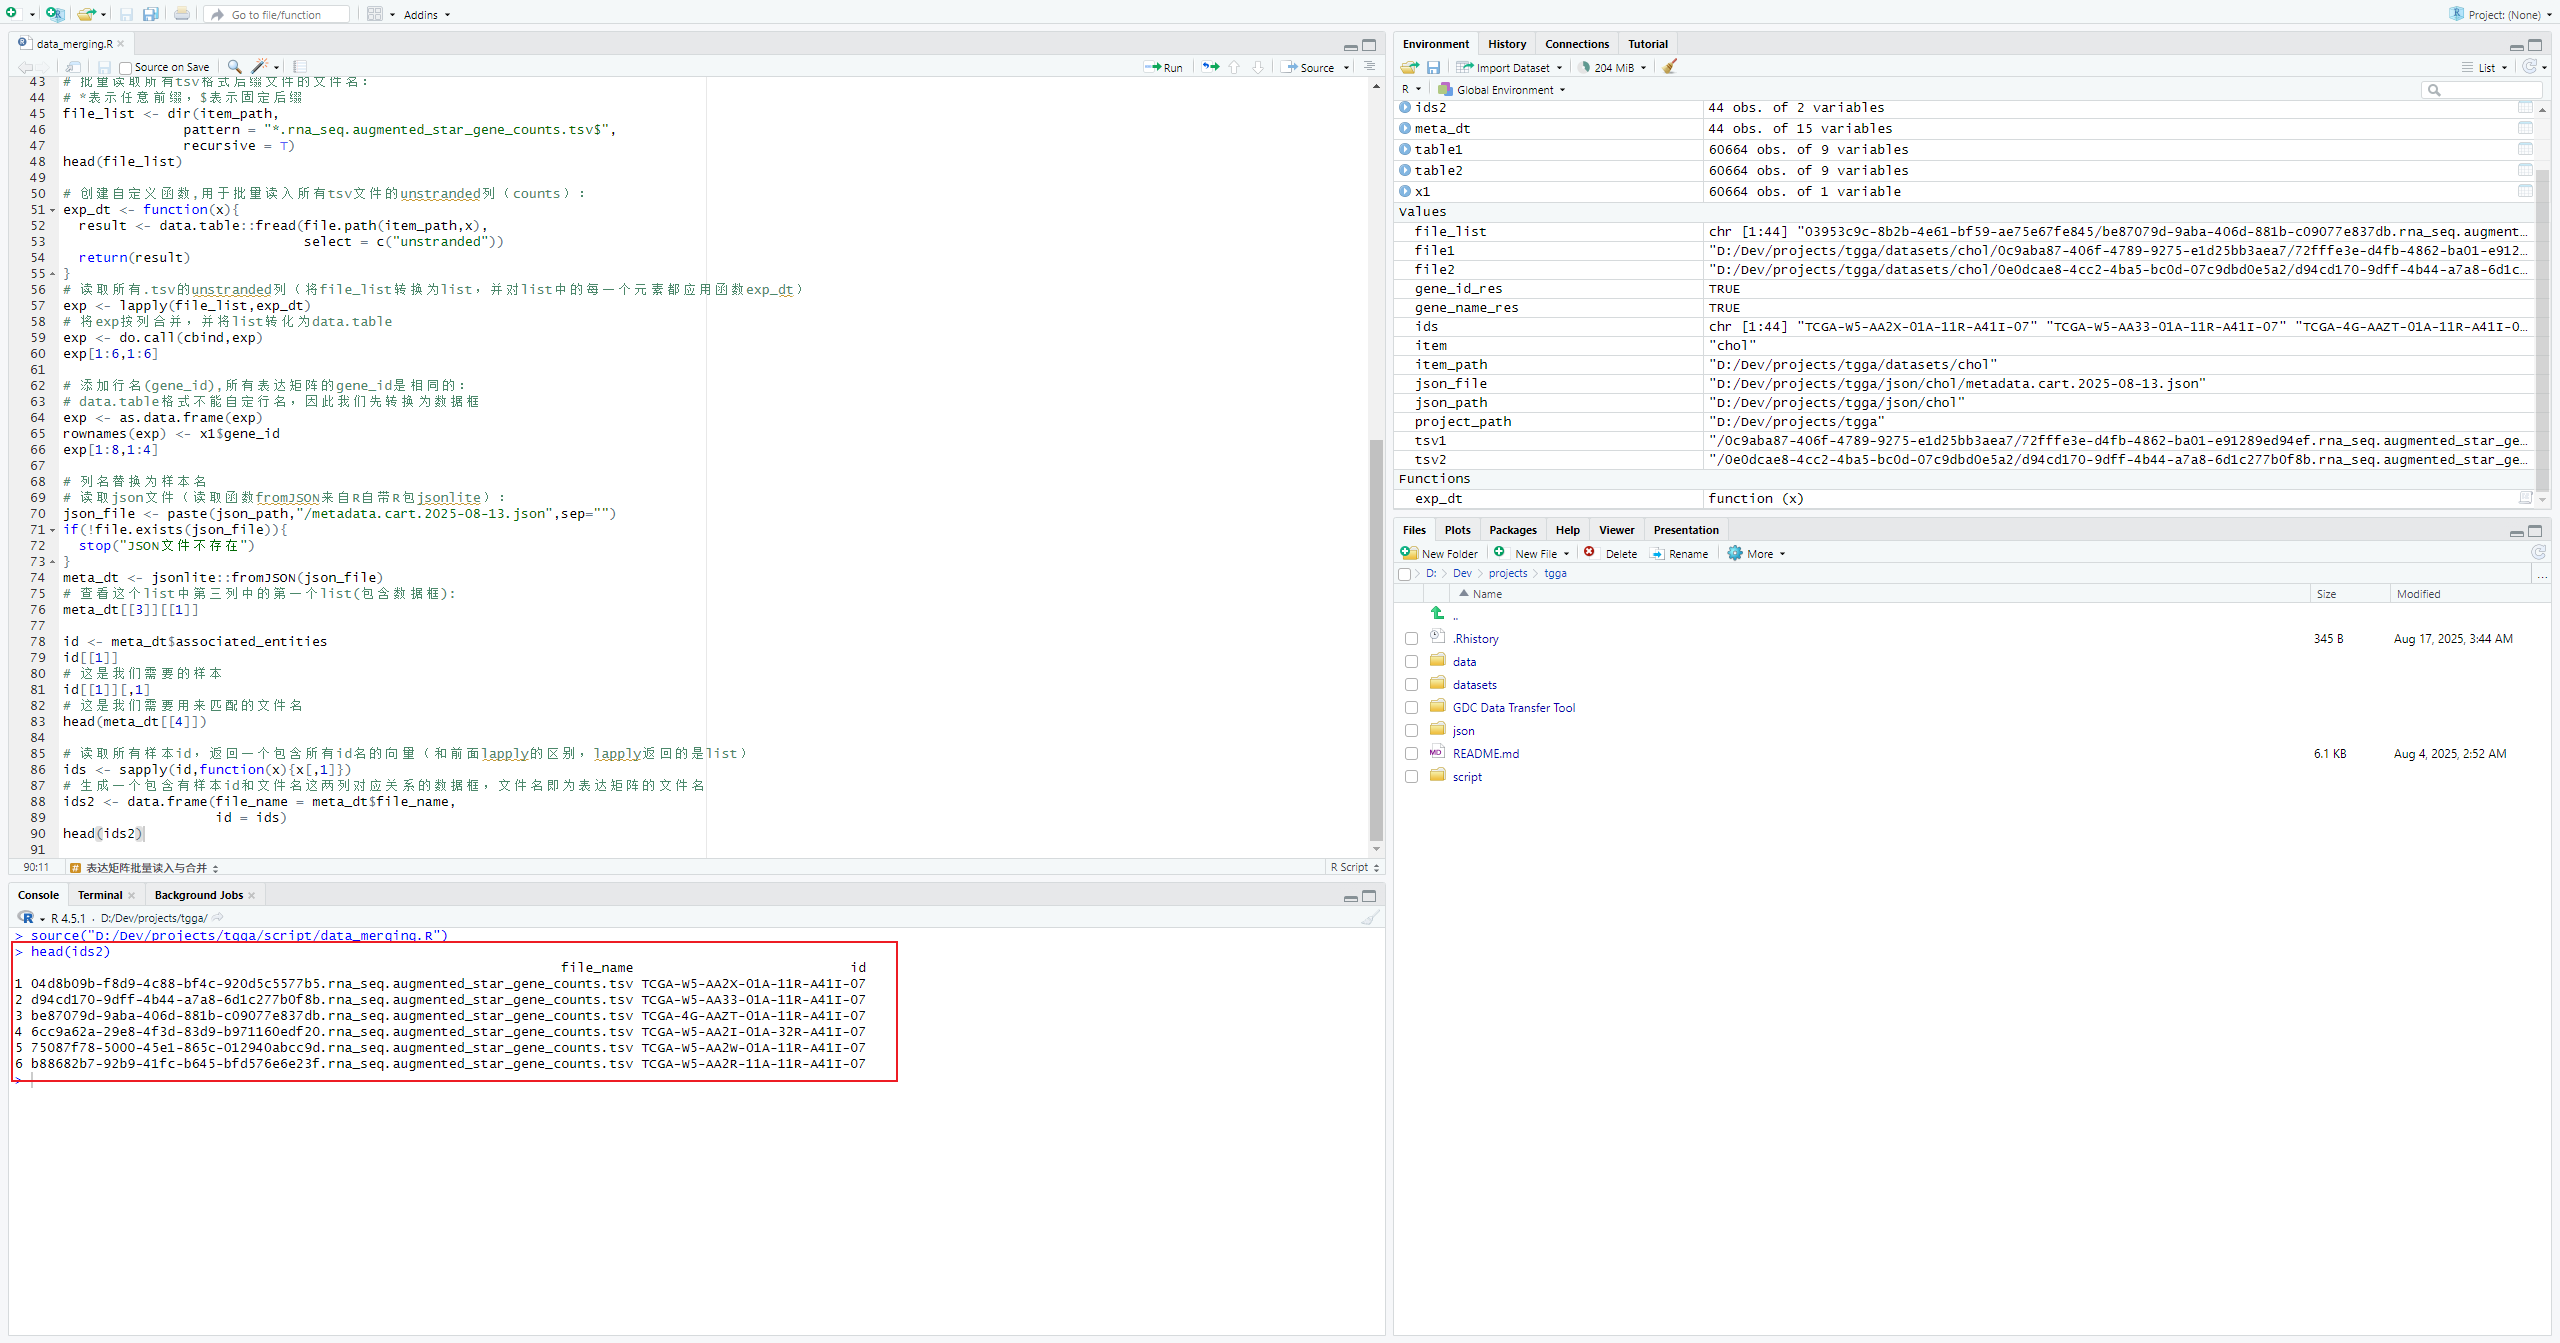Switch to the Packages tab
The width and height of the screenshot is (2560, 1343).
(1512, 530)
